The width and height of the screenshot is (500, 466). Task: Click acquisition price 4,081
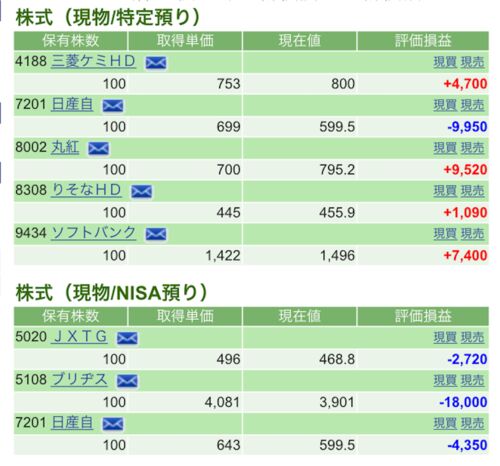tap(223, 402)
